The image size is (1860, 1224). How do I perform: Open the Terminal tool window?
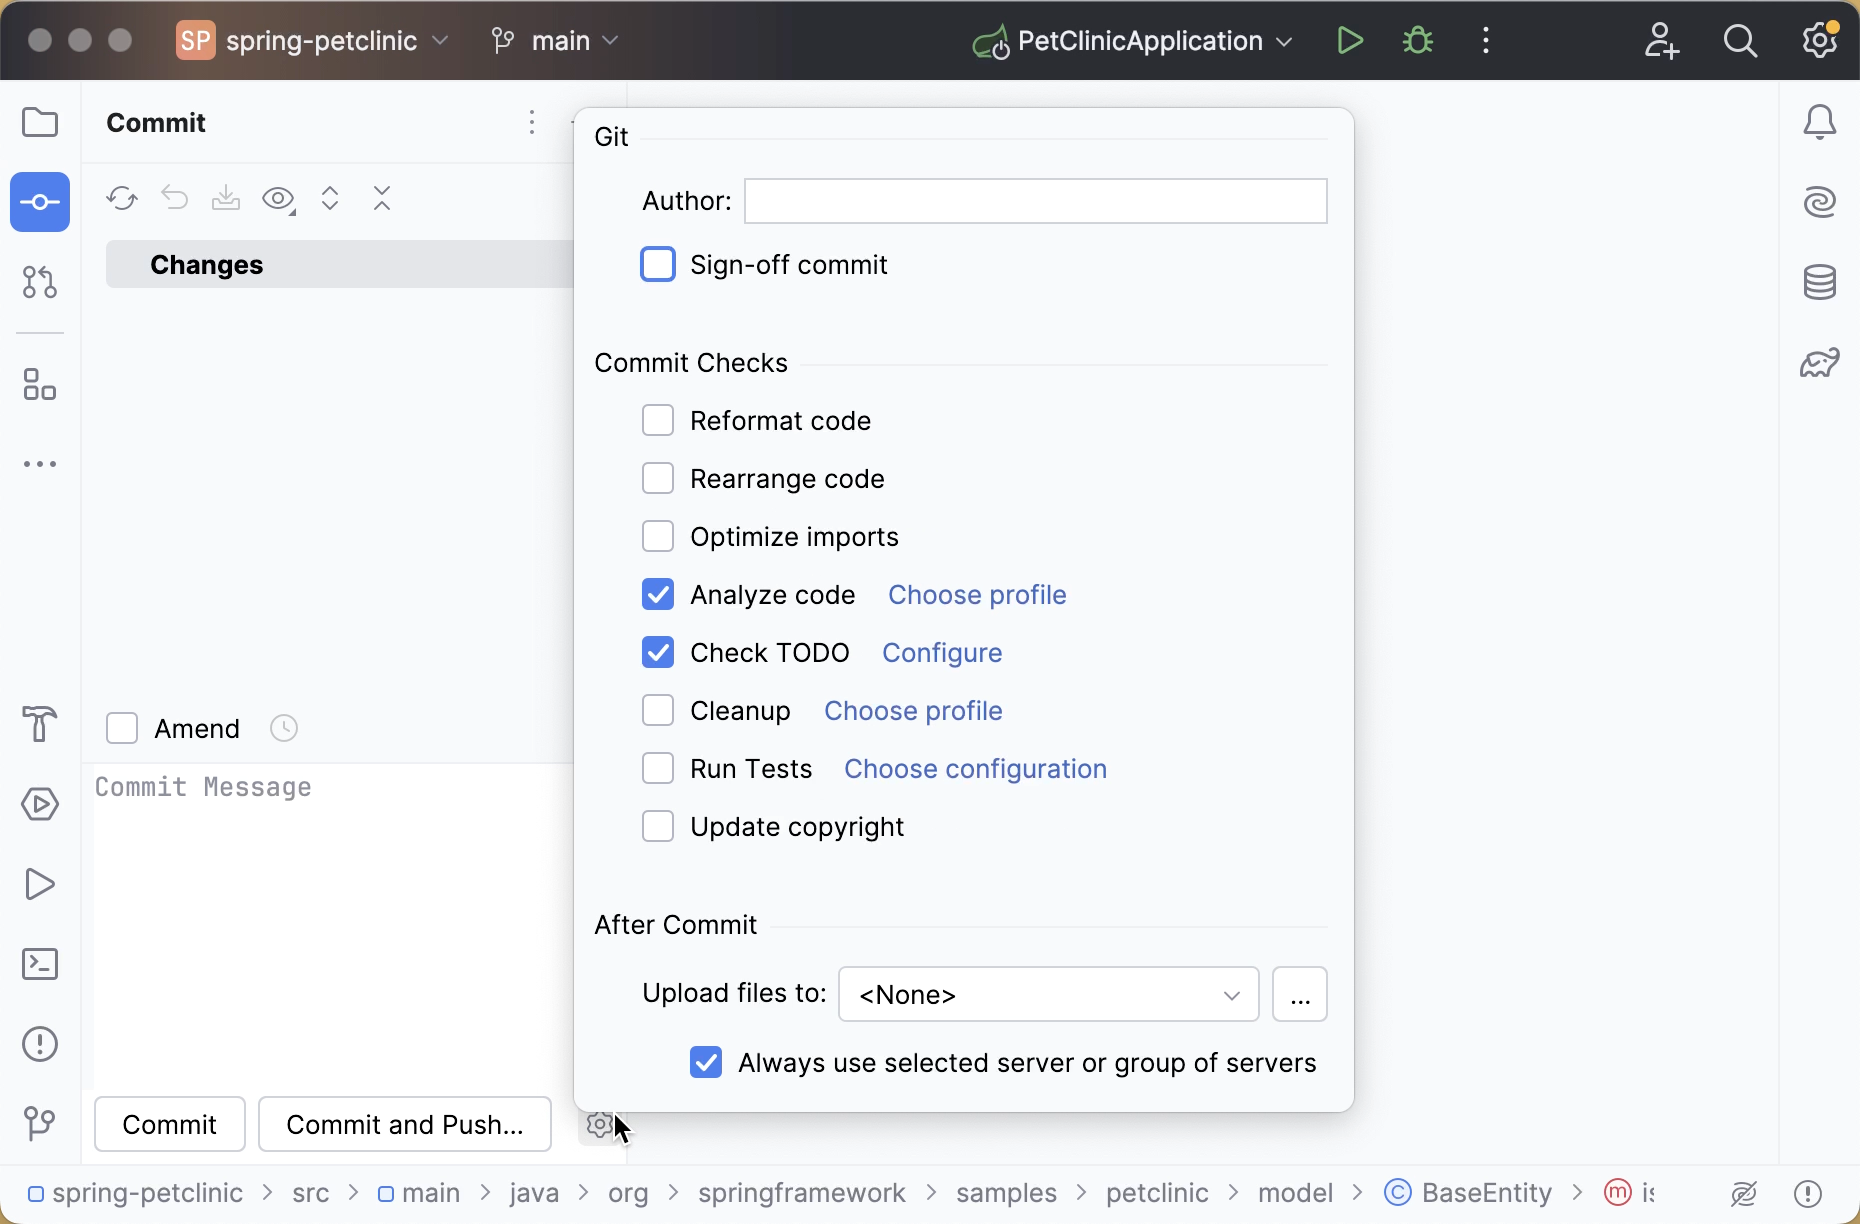click(x=39, y=963)
